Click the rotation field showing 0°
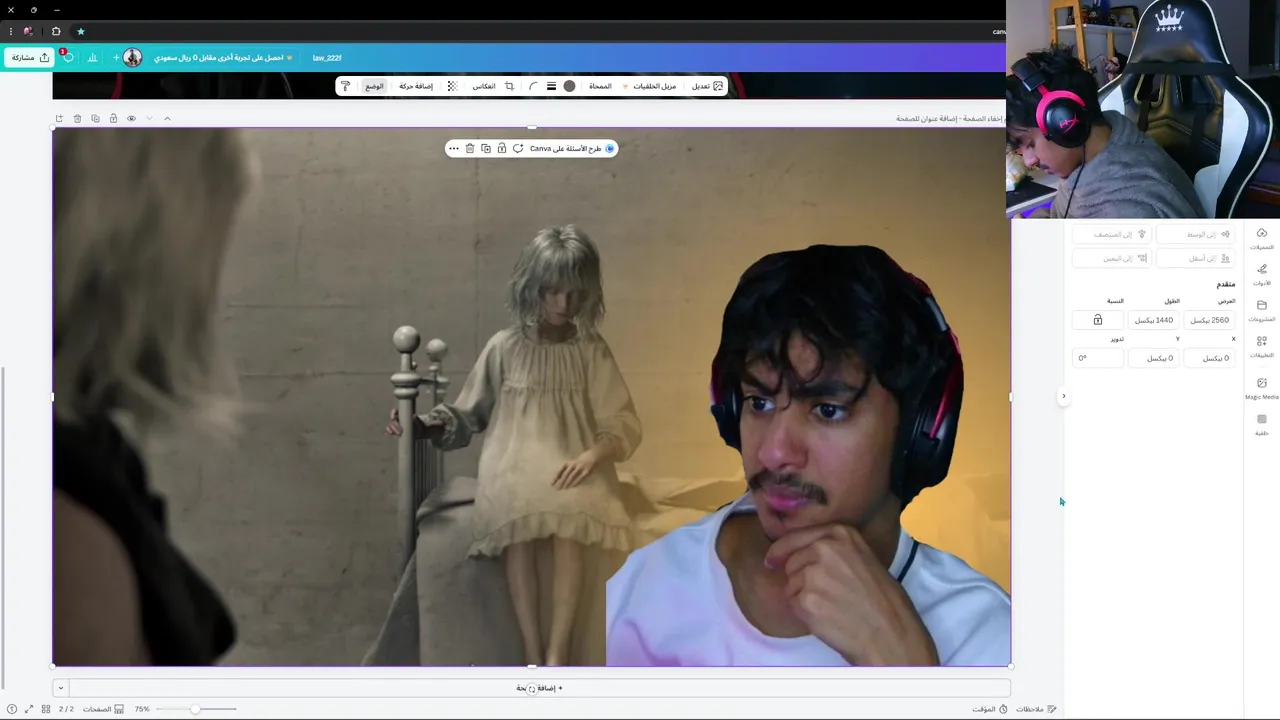Image resolution: width=1280 pixels, height=720 pixels. click(1097, 358)
